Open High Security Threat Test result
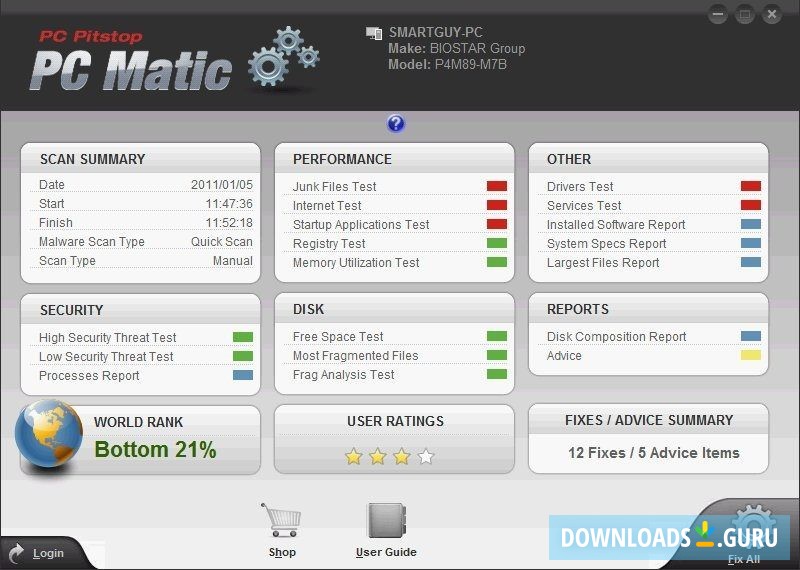 pyautogui.click(x=108, y=338)
